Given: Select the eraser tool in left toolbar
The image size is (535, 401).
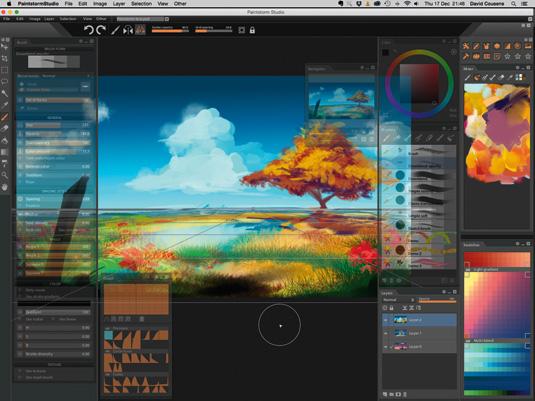Looking at the screenshot, I should (4, 128).
